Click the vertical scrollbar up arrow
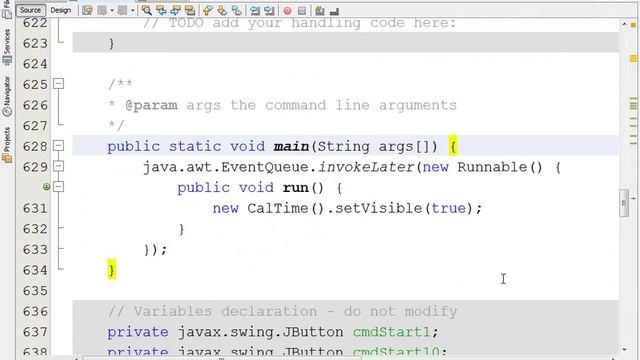This screenshot has width=640, height=360. pyautogui.click(x=624, y=24)
